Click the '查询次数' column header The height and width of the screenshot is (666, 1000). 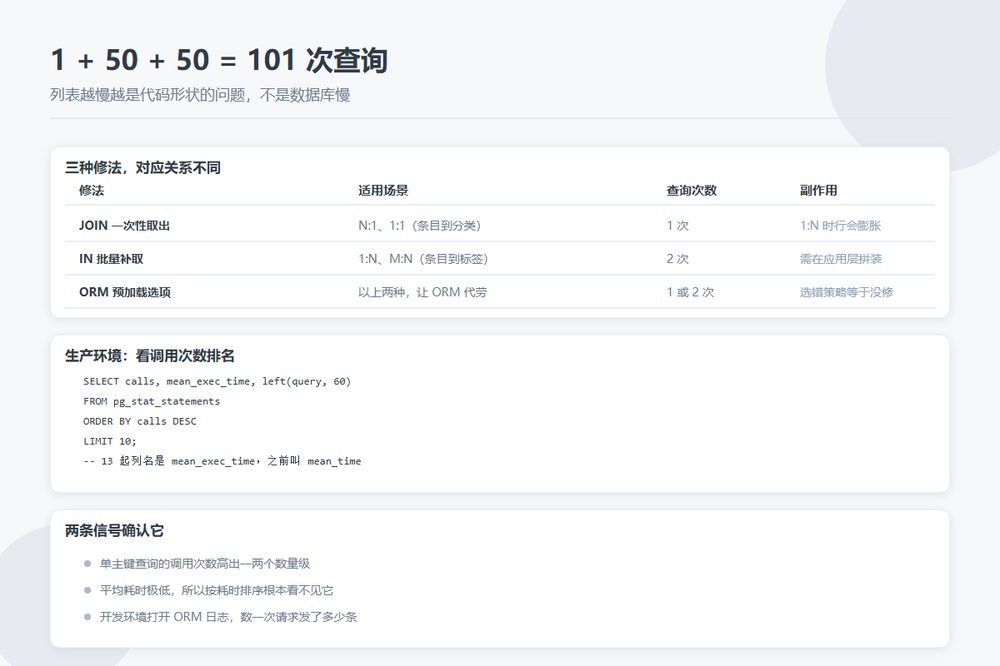click(x=692, y=190)
